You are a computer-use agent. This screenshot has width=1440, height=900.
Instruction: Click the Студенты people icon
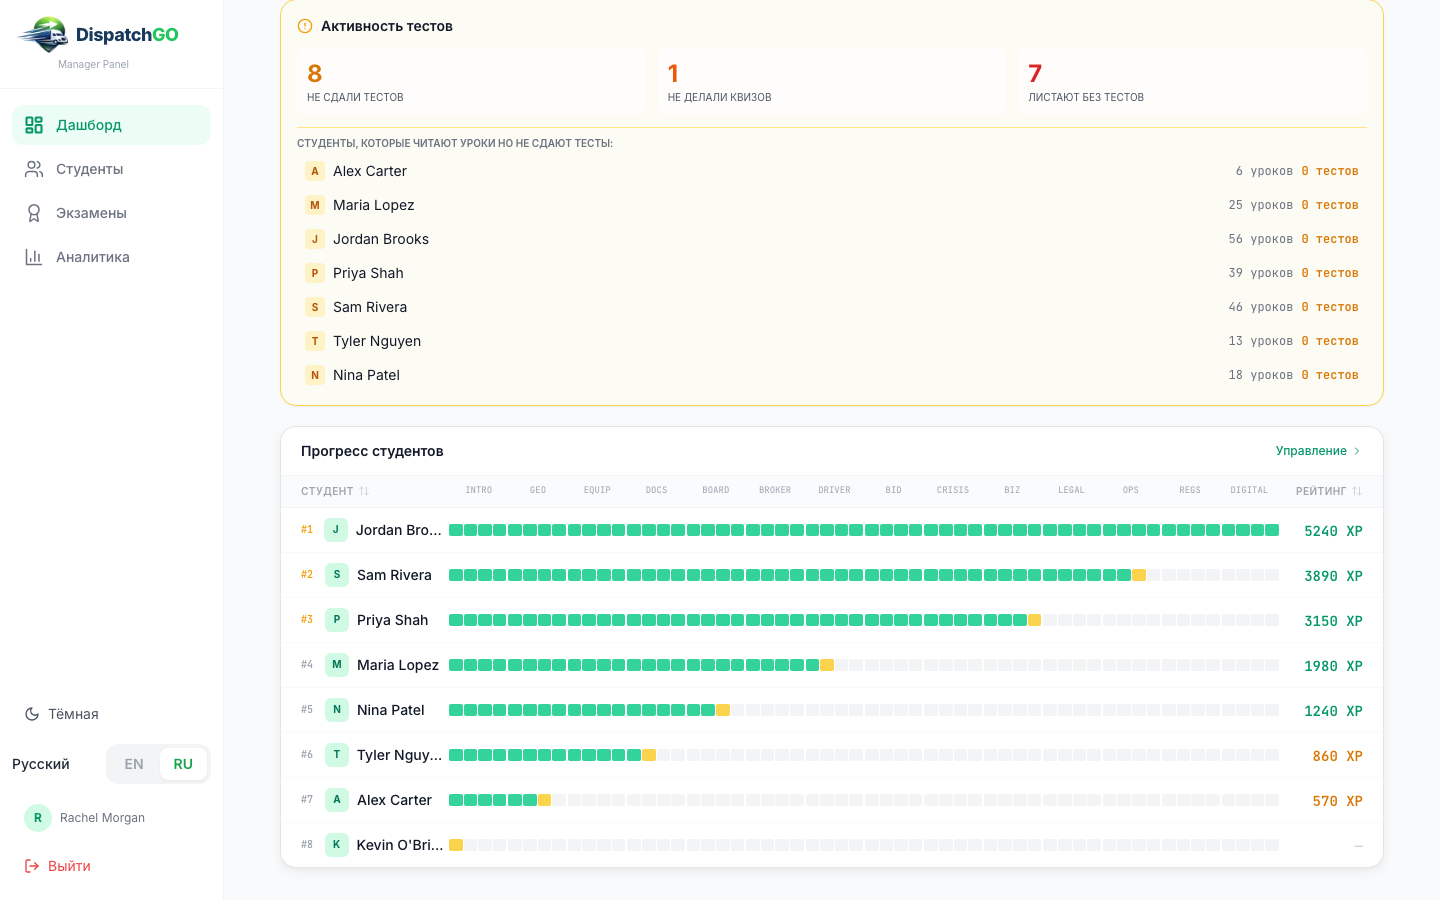(34, 169)
